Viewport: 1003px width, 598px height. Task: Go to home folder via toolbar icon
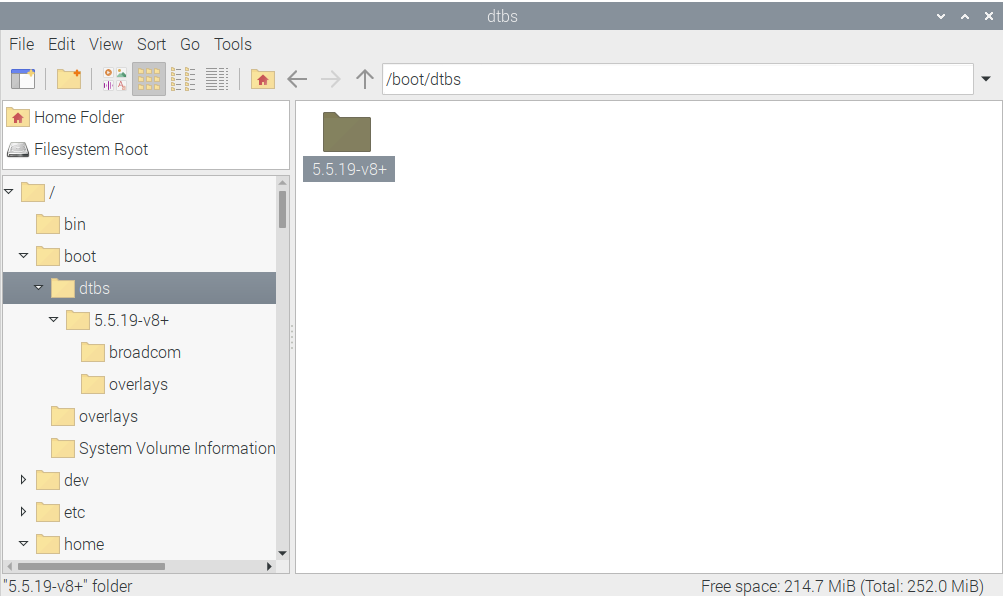262,79
